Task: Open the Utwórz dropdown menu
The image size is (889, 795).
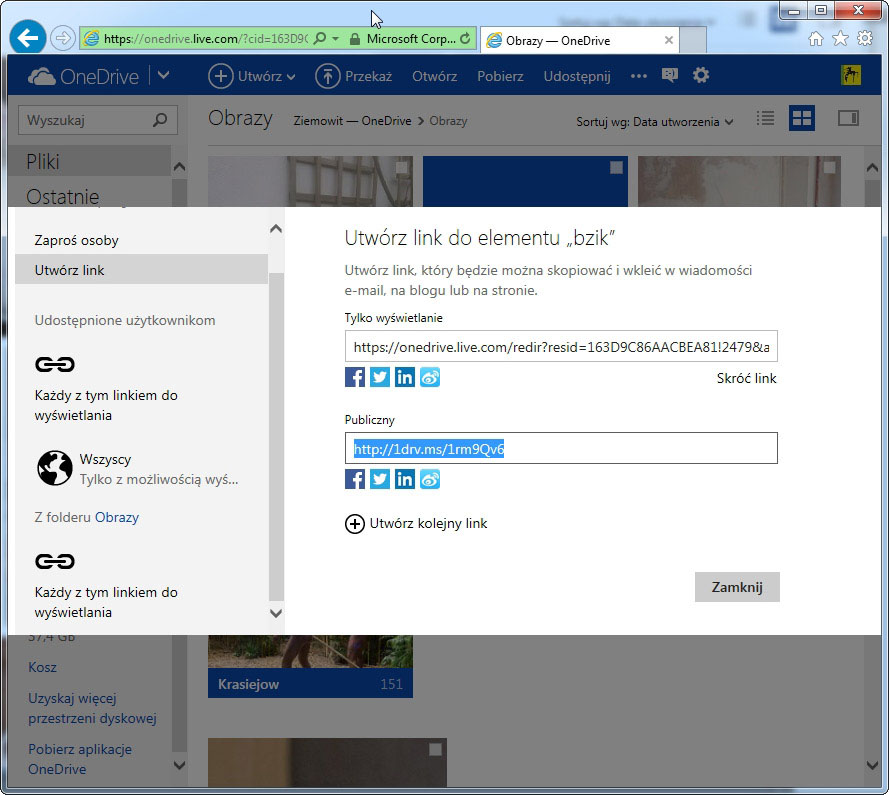Action: tap(252, 76)
